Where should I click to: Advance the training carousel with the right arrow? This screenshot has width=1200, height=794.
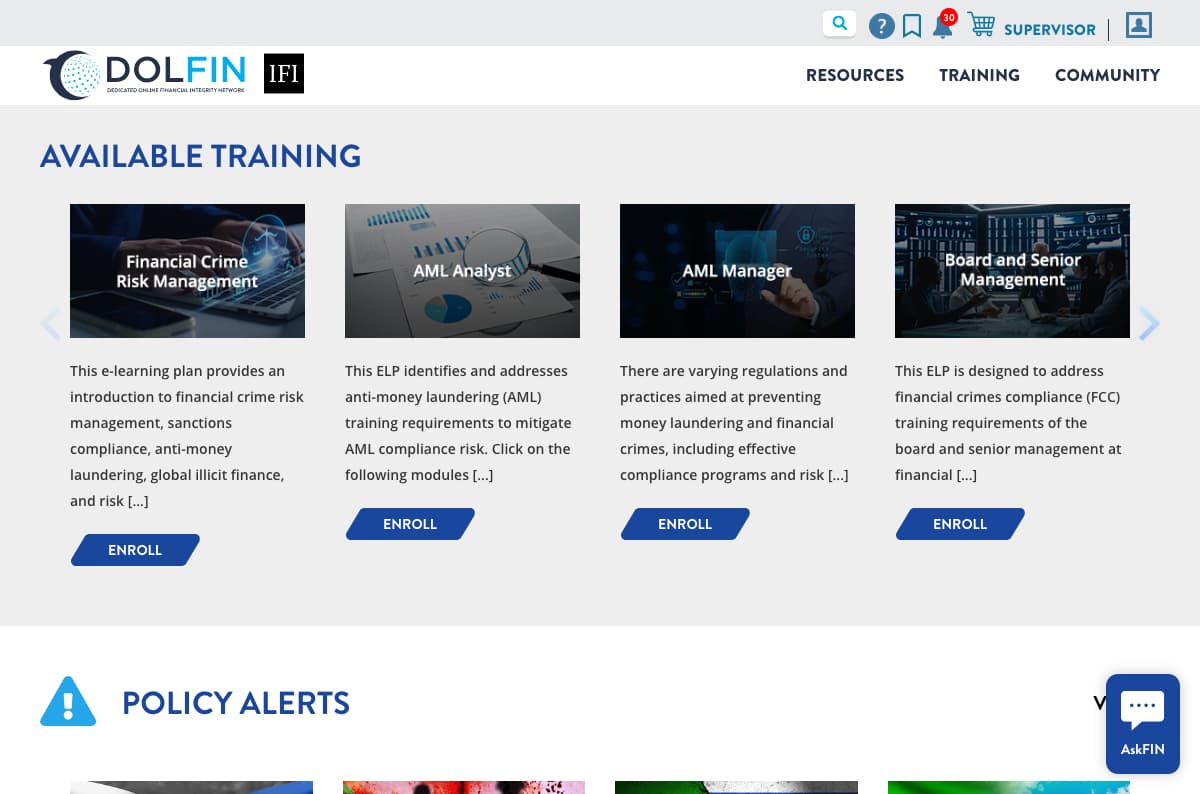[x=1149, y=324]
